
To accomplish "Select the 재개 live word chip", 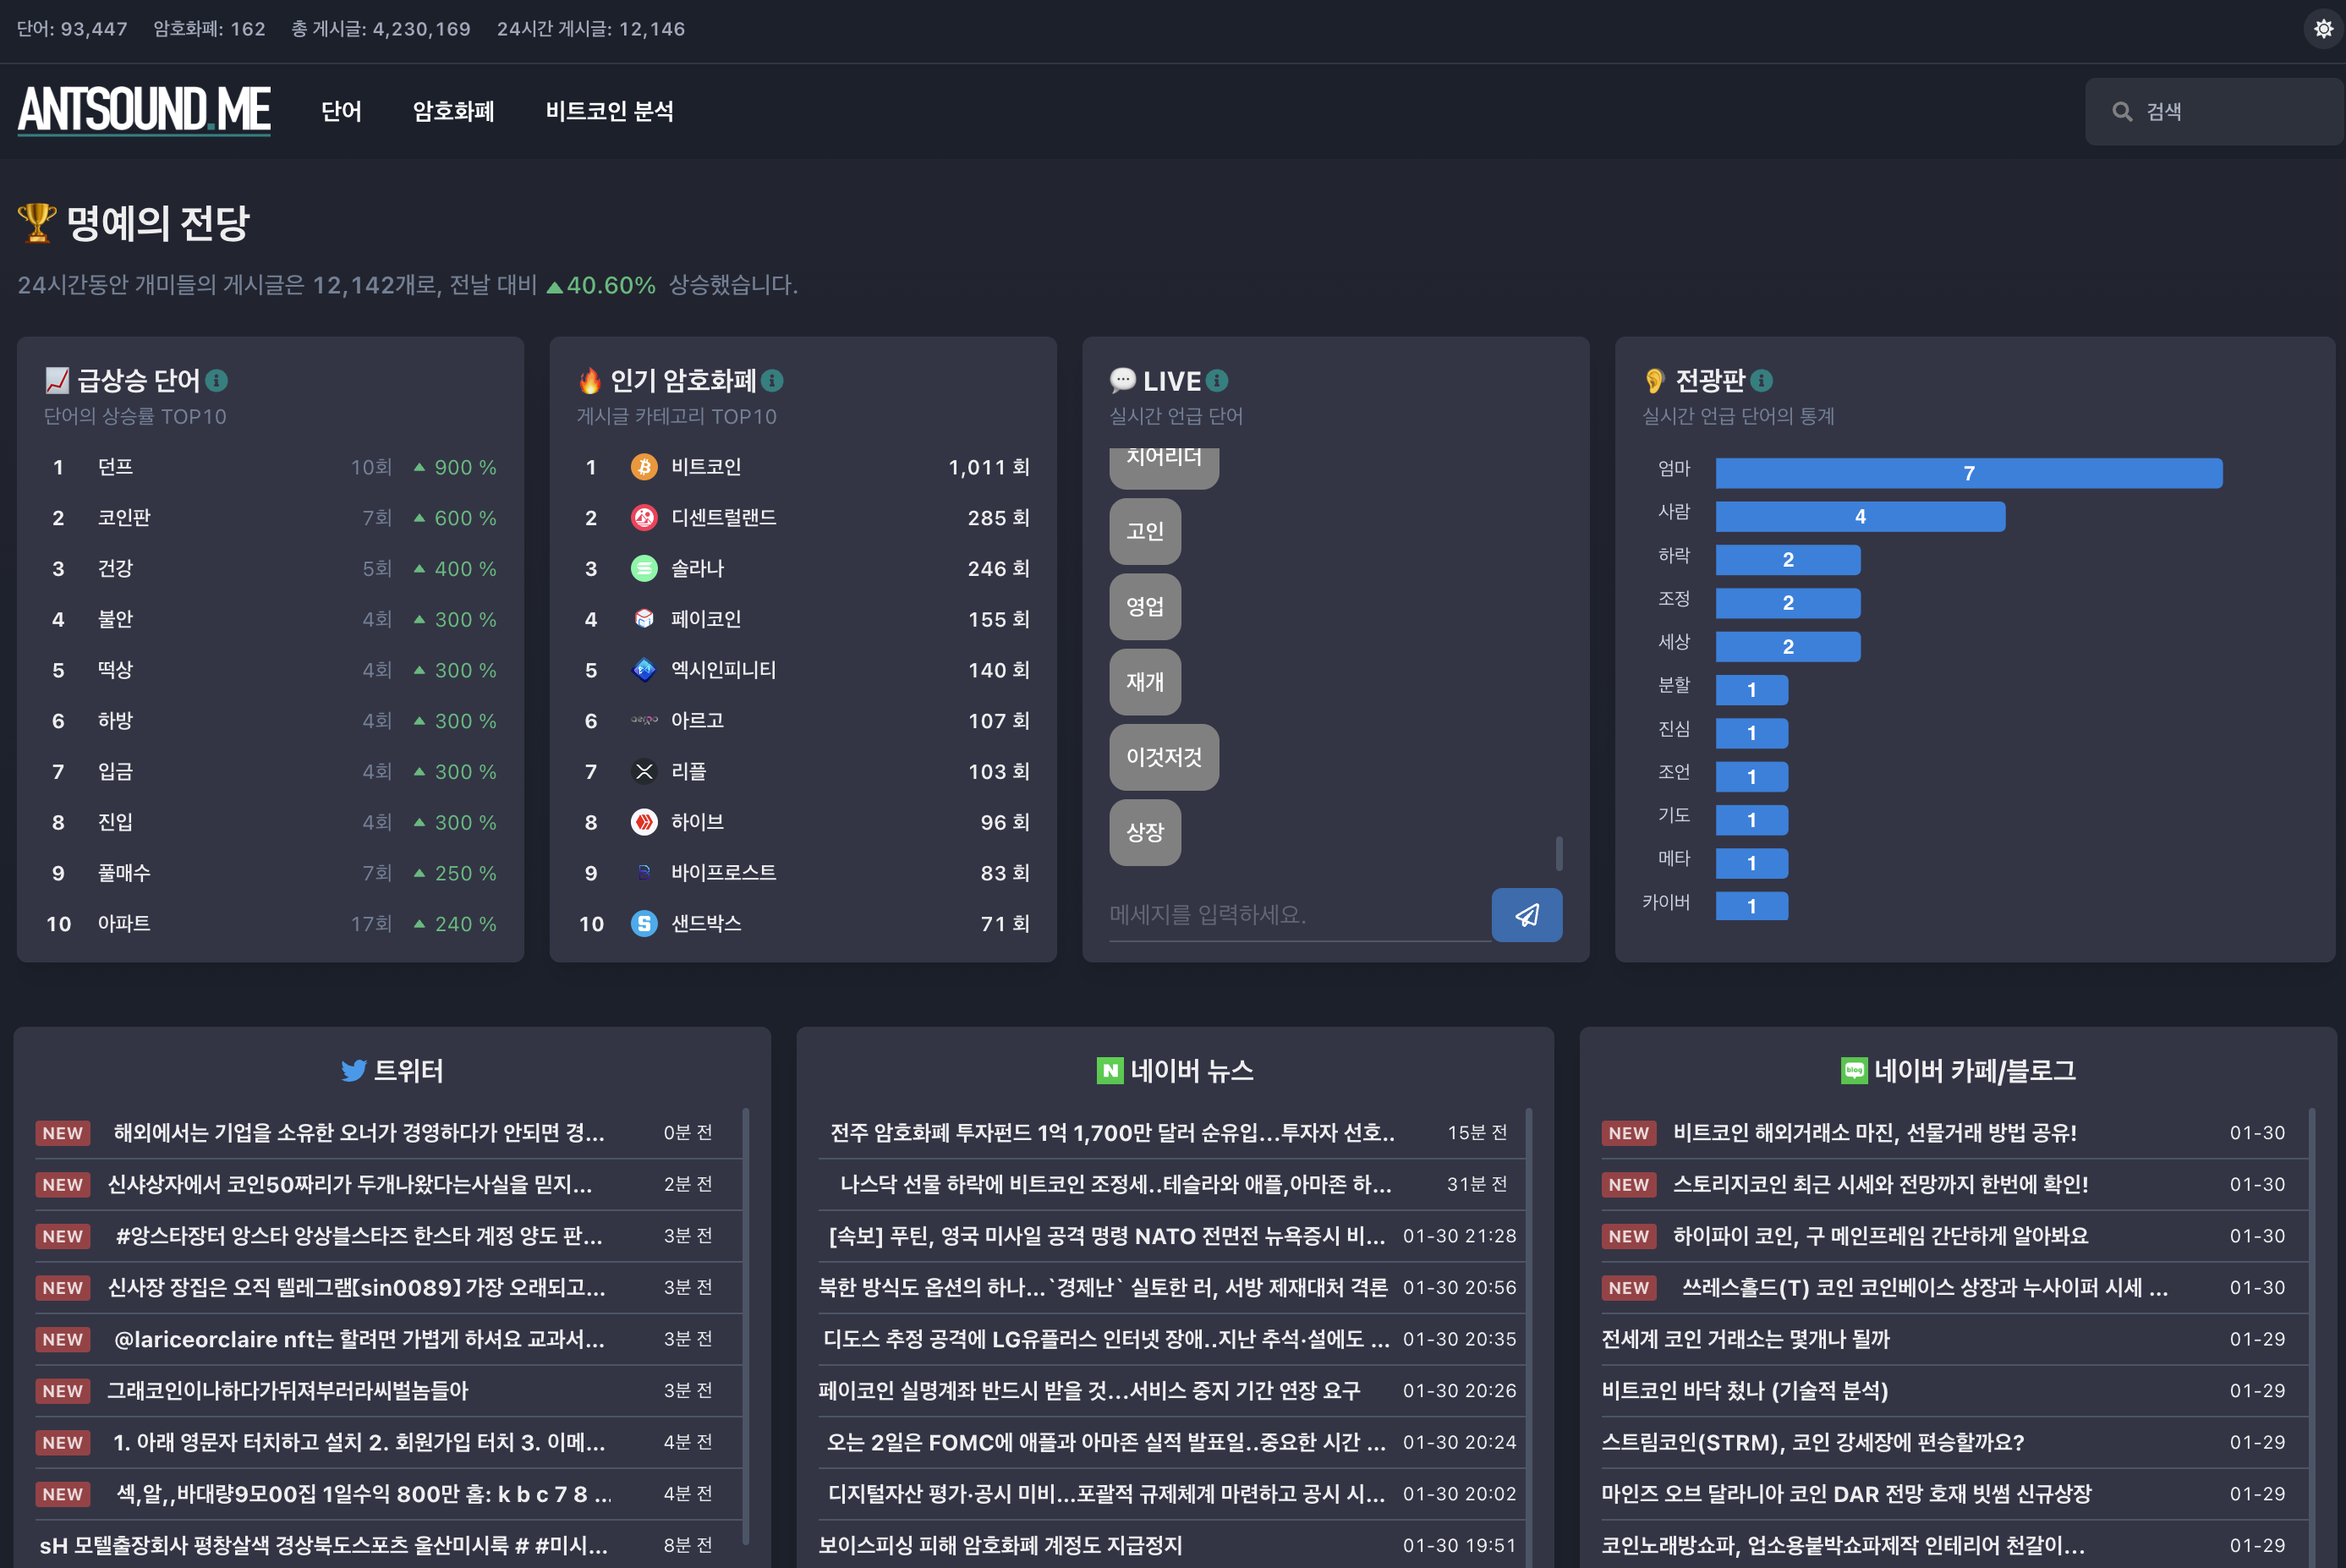I will coord(1145,682).
